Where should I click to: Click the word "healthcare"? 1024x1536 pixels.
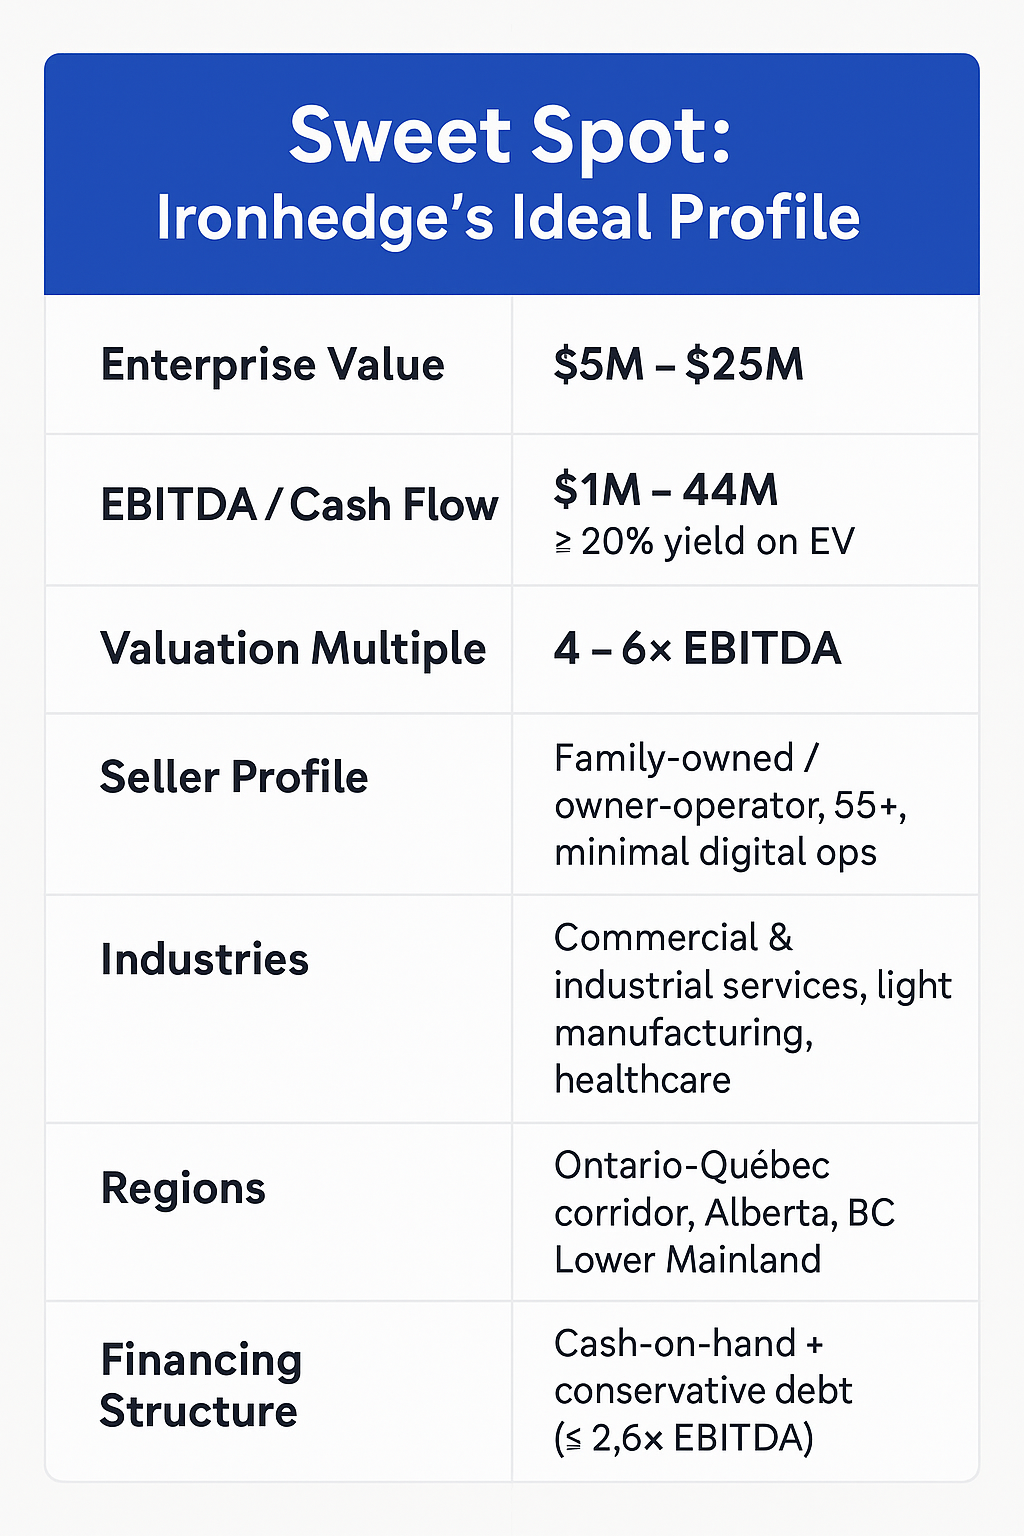click(642, 1080)
